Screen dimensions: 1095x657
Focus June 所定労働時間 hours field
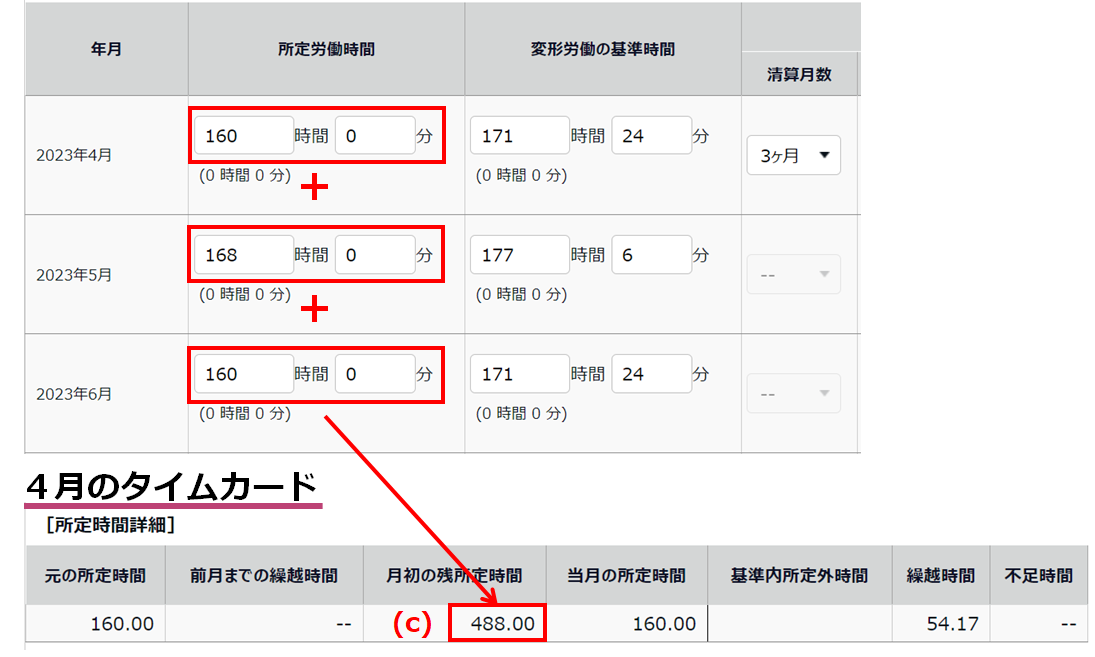tap(244, 374)
